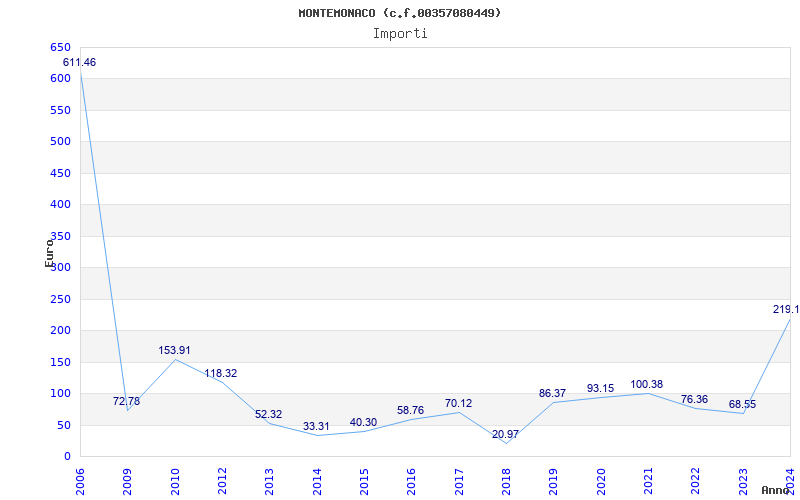800x500 pixels.
Task: Click the 2018 x-axis year label
Action: (x=506, y=481)
